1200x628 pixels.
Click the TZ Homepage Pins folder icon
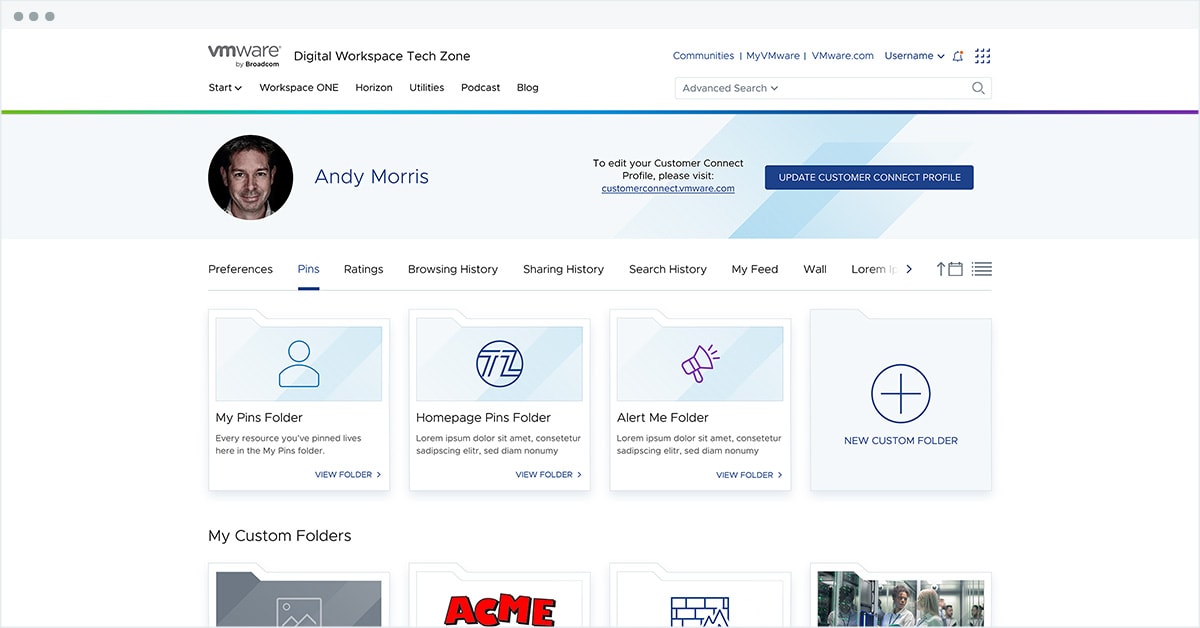499,364
